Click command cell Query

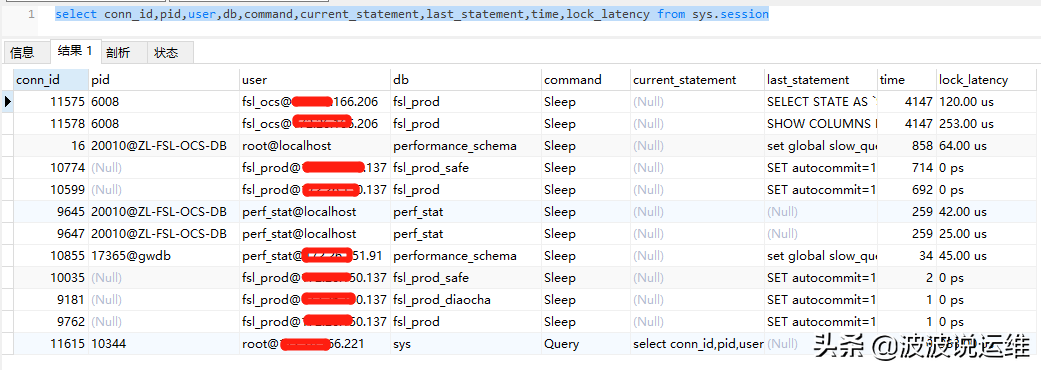point(586,343)
